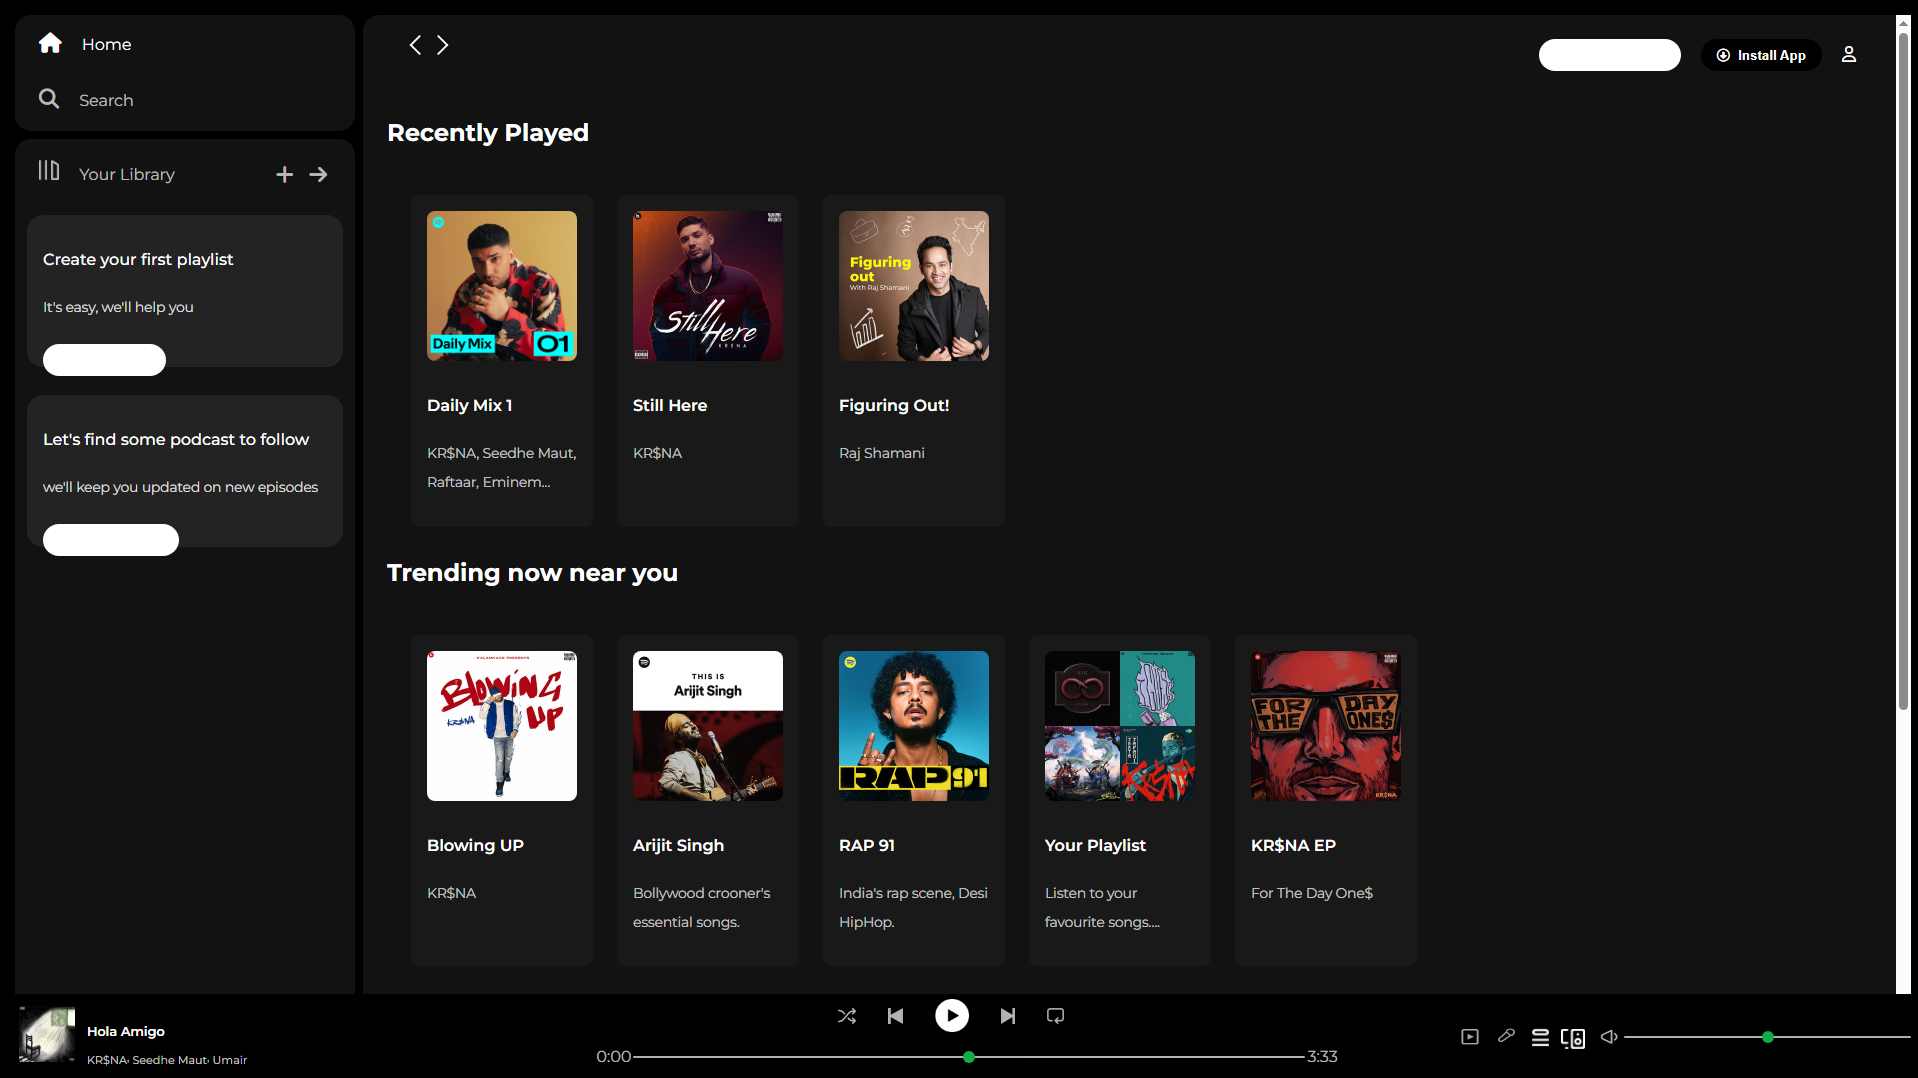1918x1078 pixels.
Task: Open the Now Playing view icon
Action: [1470, 1037]
